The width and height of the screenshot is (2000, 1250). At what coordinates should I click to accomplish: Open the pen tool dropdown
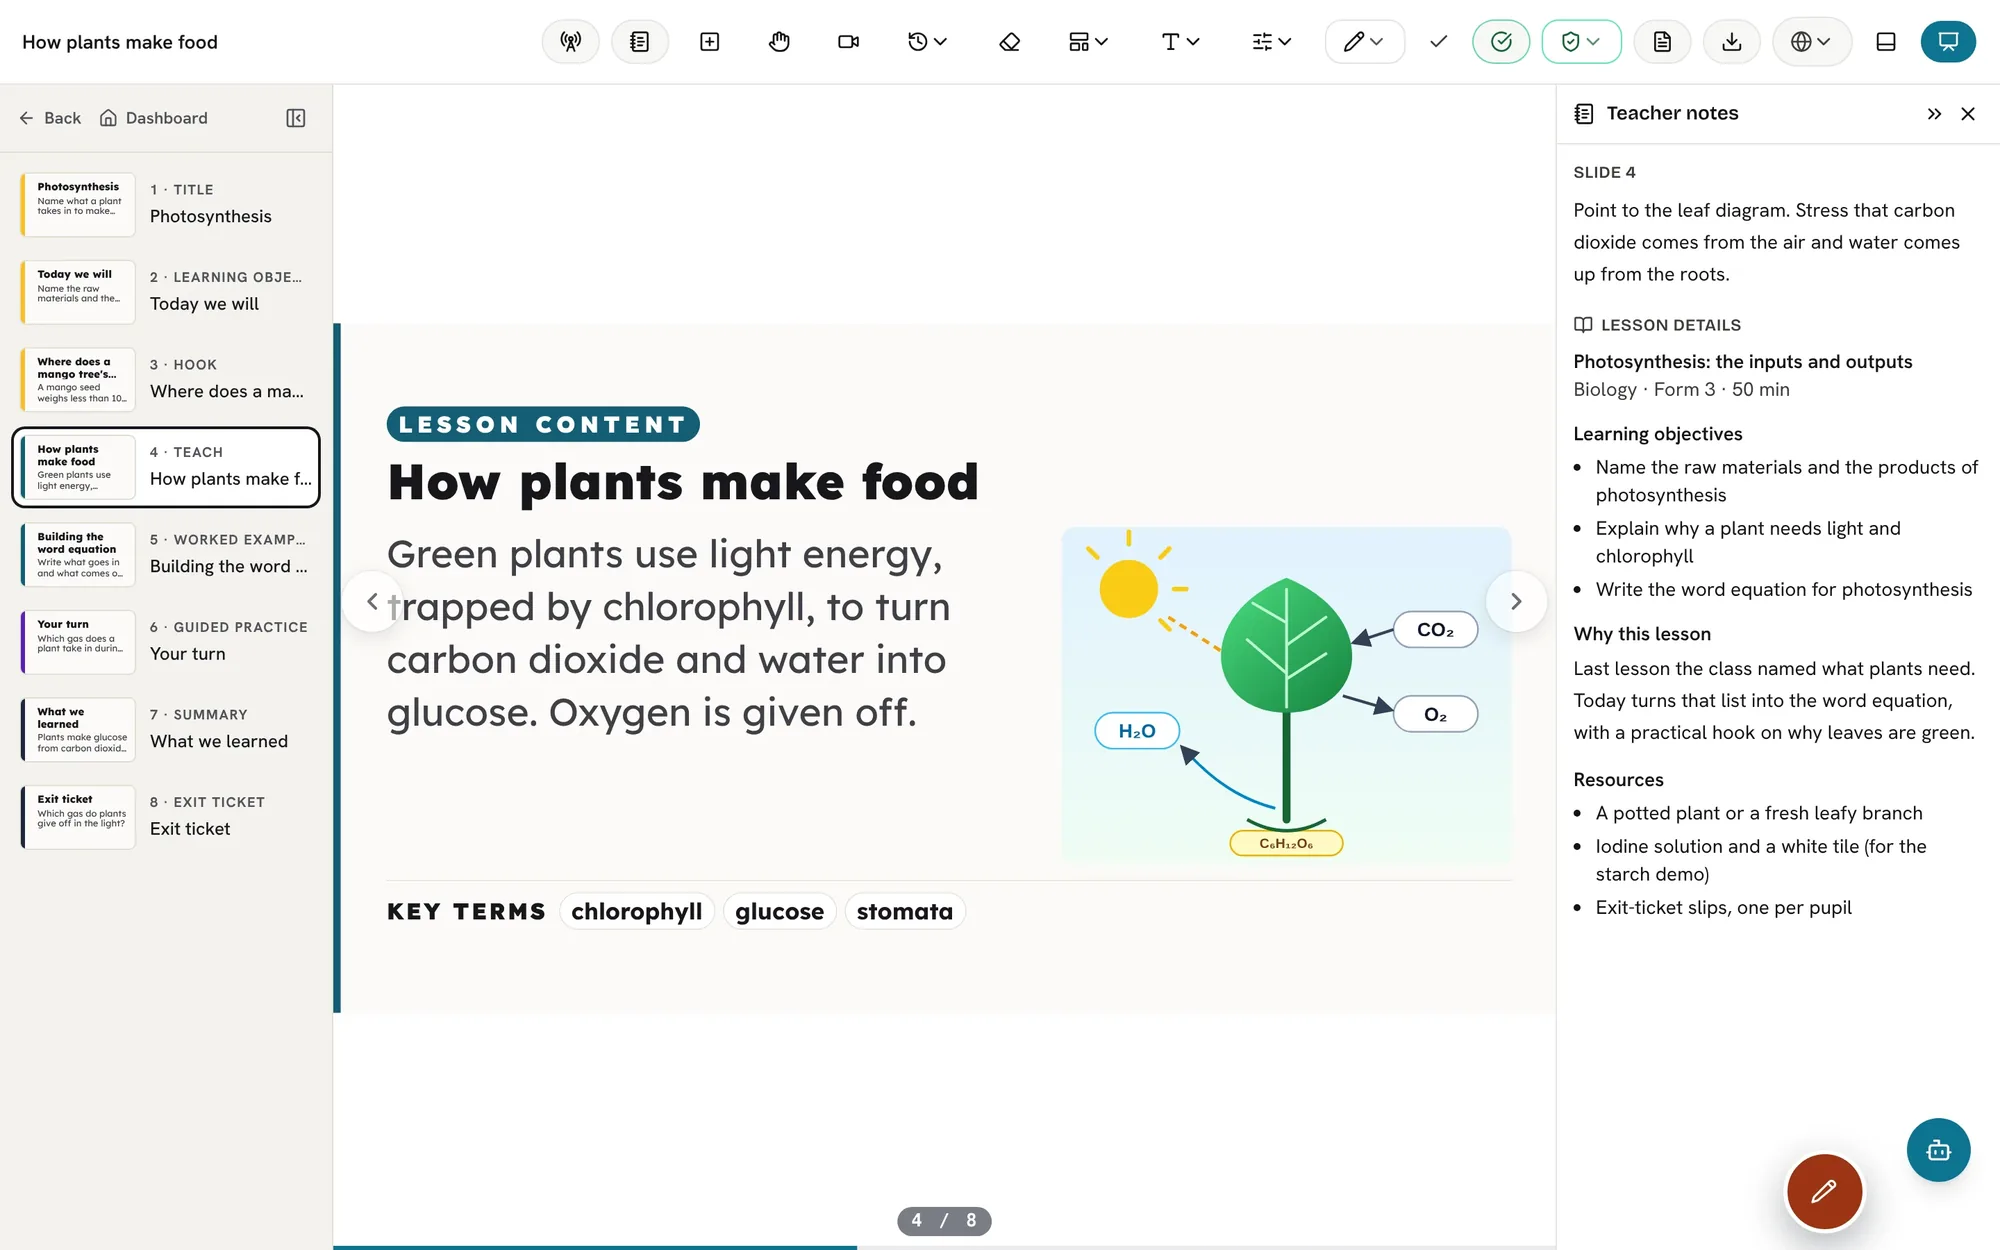1364,42
